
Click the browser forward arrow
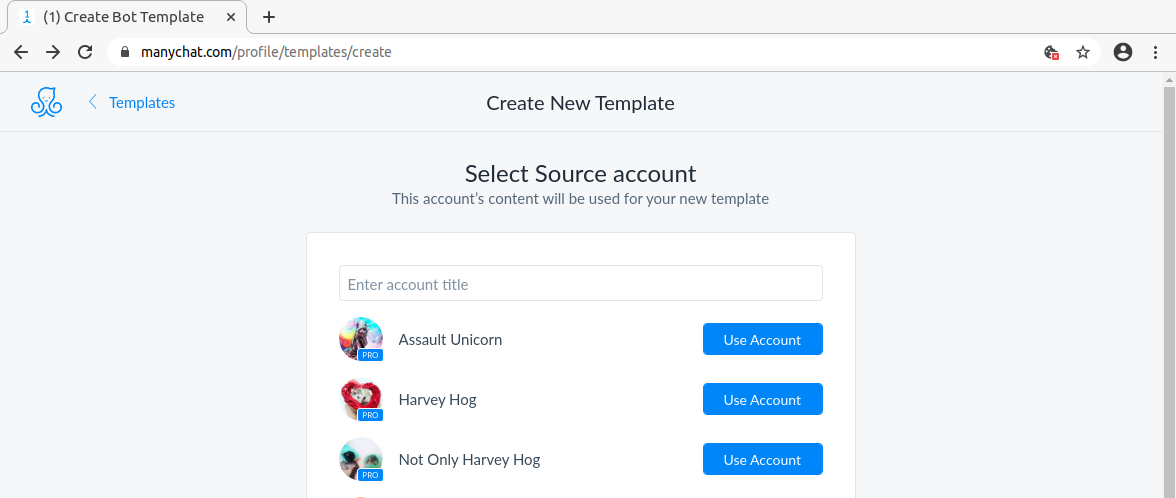coord(52,52)
